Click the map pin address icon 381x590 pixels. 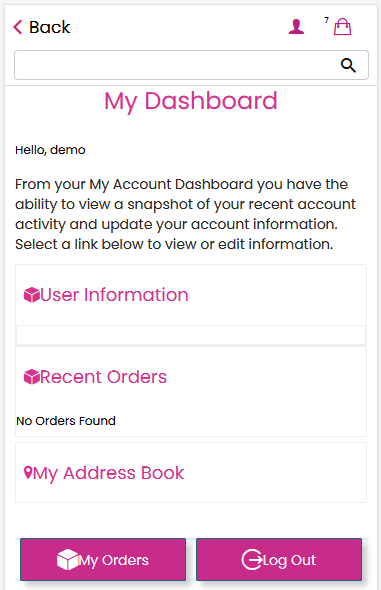pos(28,473)
